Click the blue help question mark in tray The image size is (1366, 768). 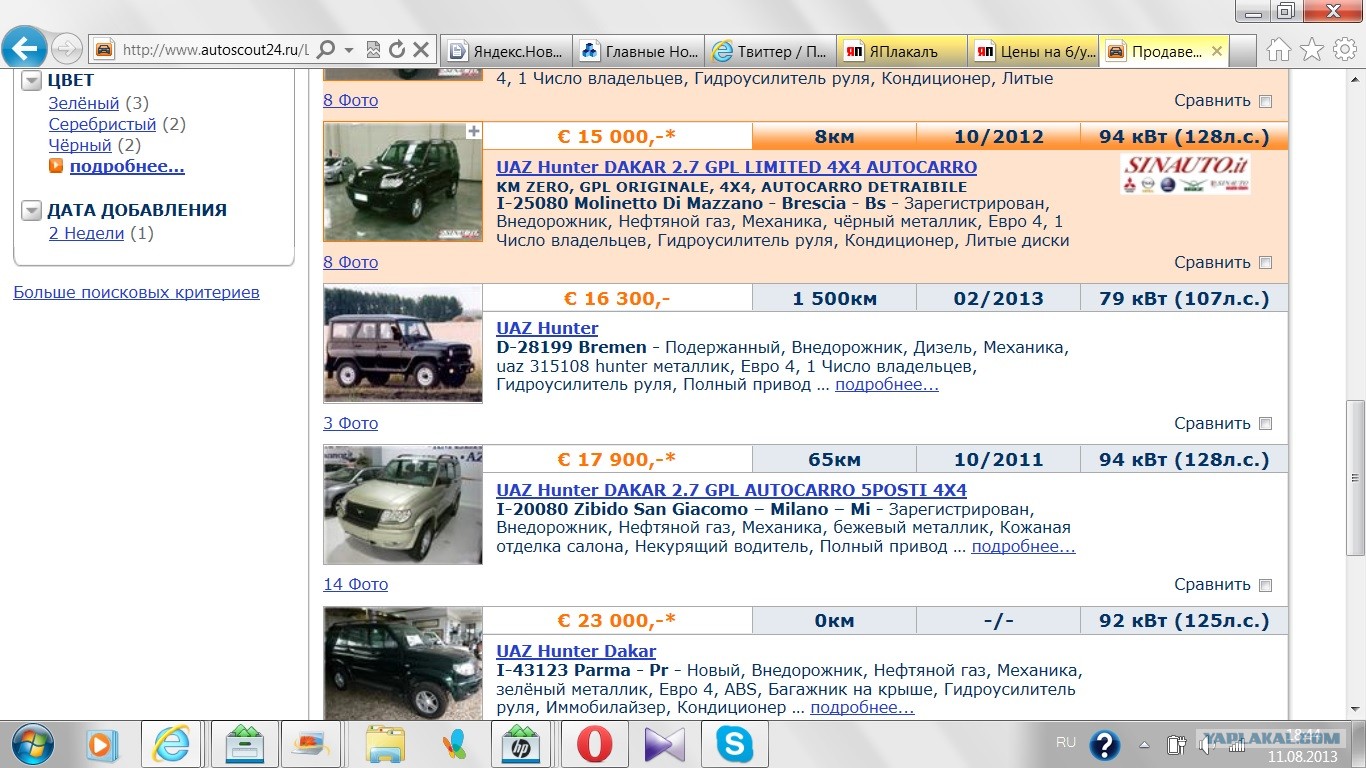click(1105, 744)
